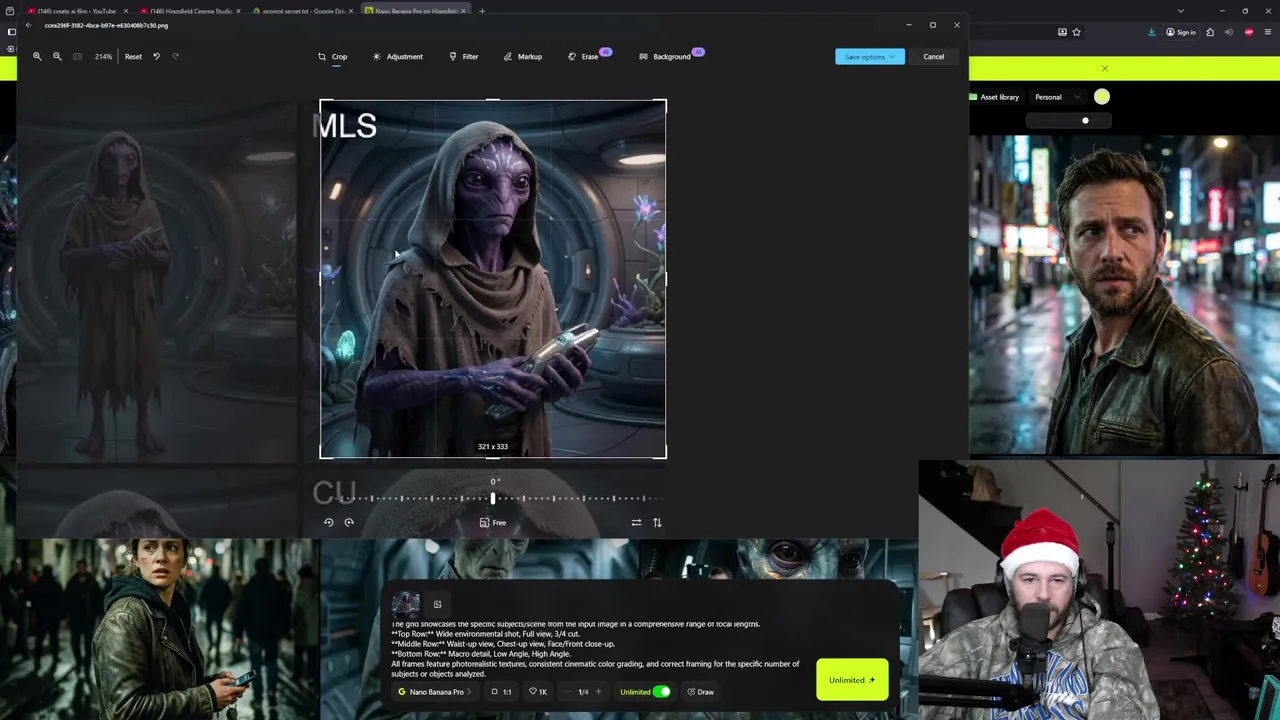The height and width of the screenshot is (720, 1280).
Task: Switch to the Erase AI tab
Action: (x=588, y=56)
